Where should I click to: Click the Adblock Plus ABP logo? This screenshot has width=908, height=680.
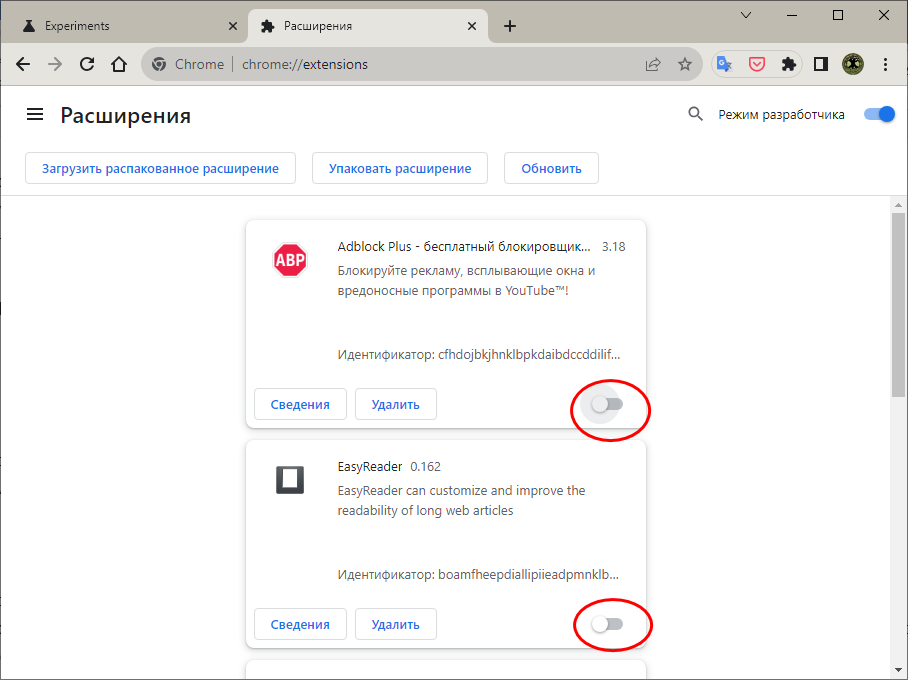pyautogui.click(x=290, y=259)
